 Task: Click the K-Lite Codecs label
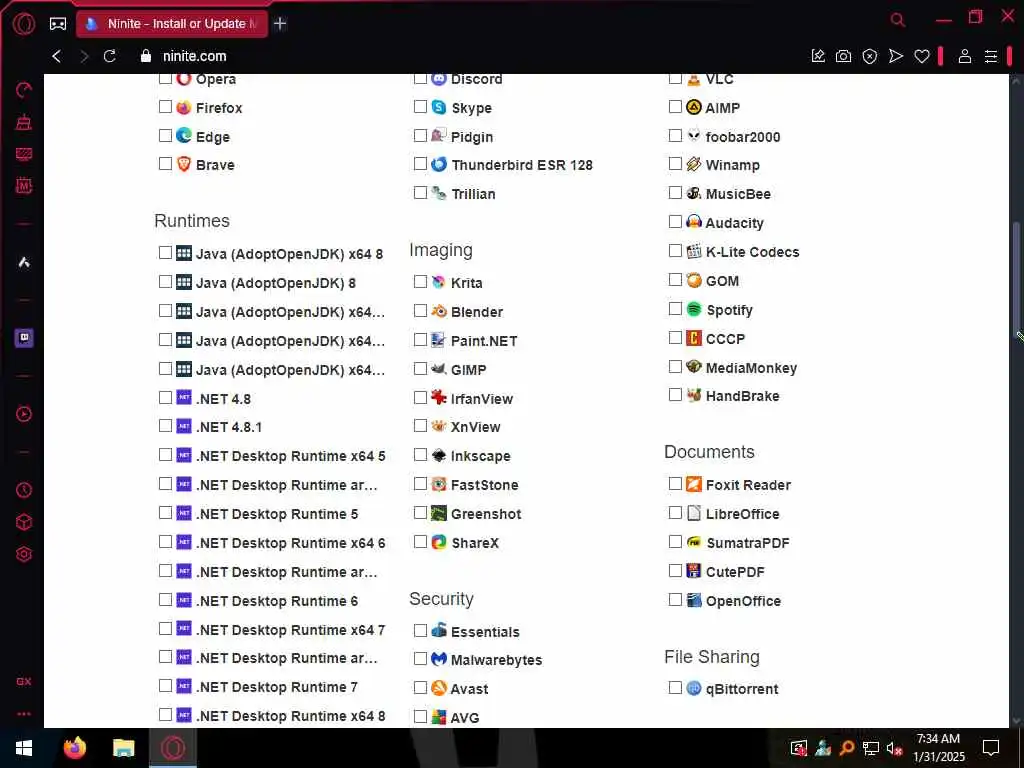pos(752,252)
